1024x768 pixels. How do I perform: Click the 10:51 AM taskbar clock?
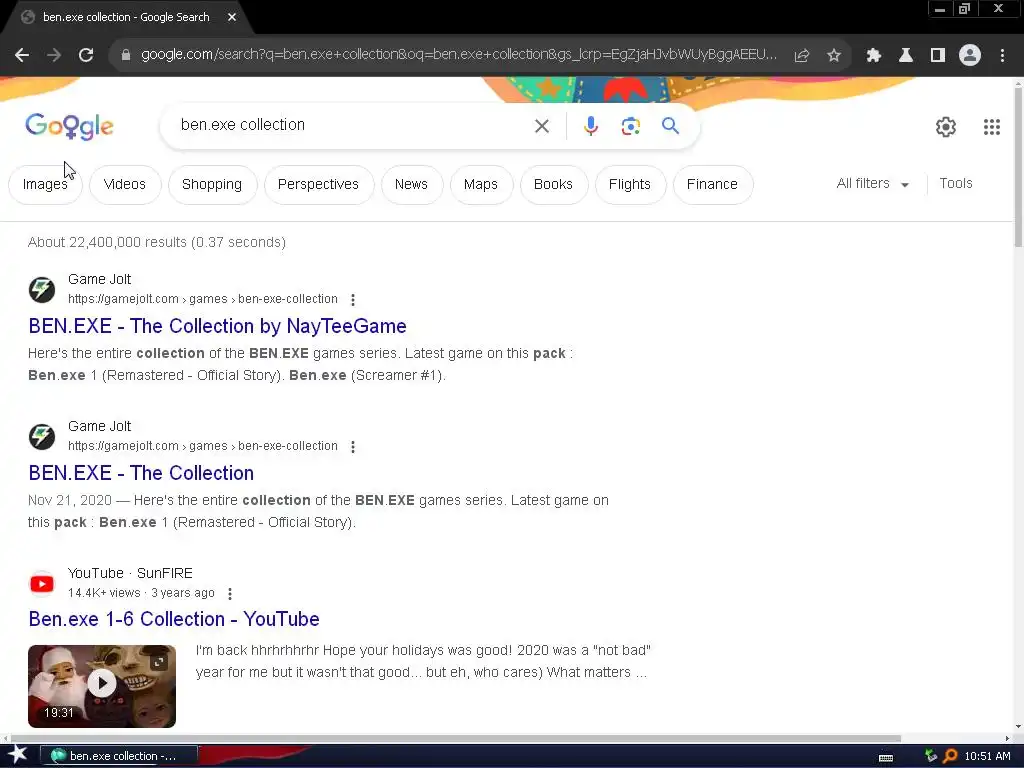coord(987,756)
